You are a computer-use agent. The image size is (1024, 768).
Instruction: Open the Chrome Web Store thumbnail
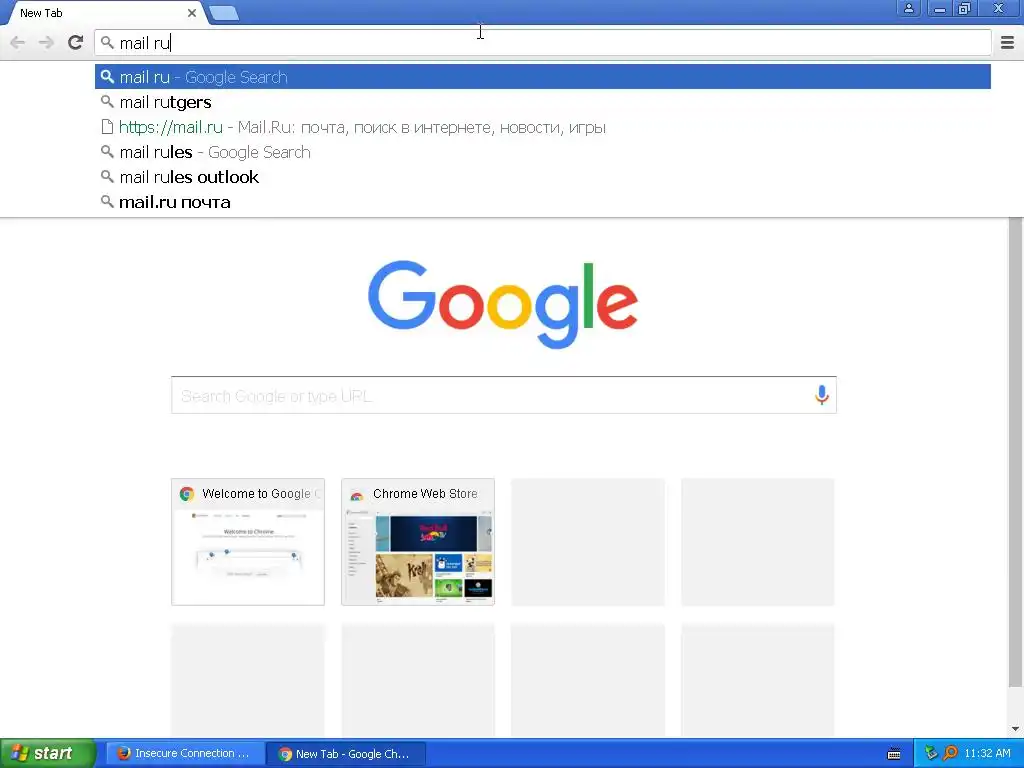point(418,542)
